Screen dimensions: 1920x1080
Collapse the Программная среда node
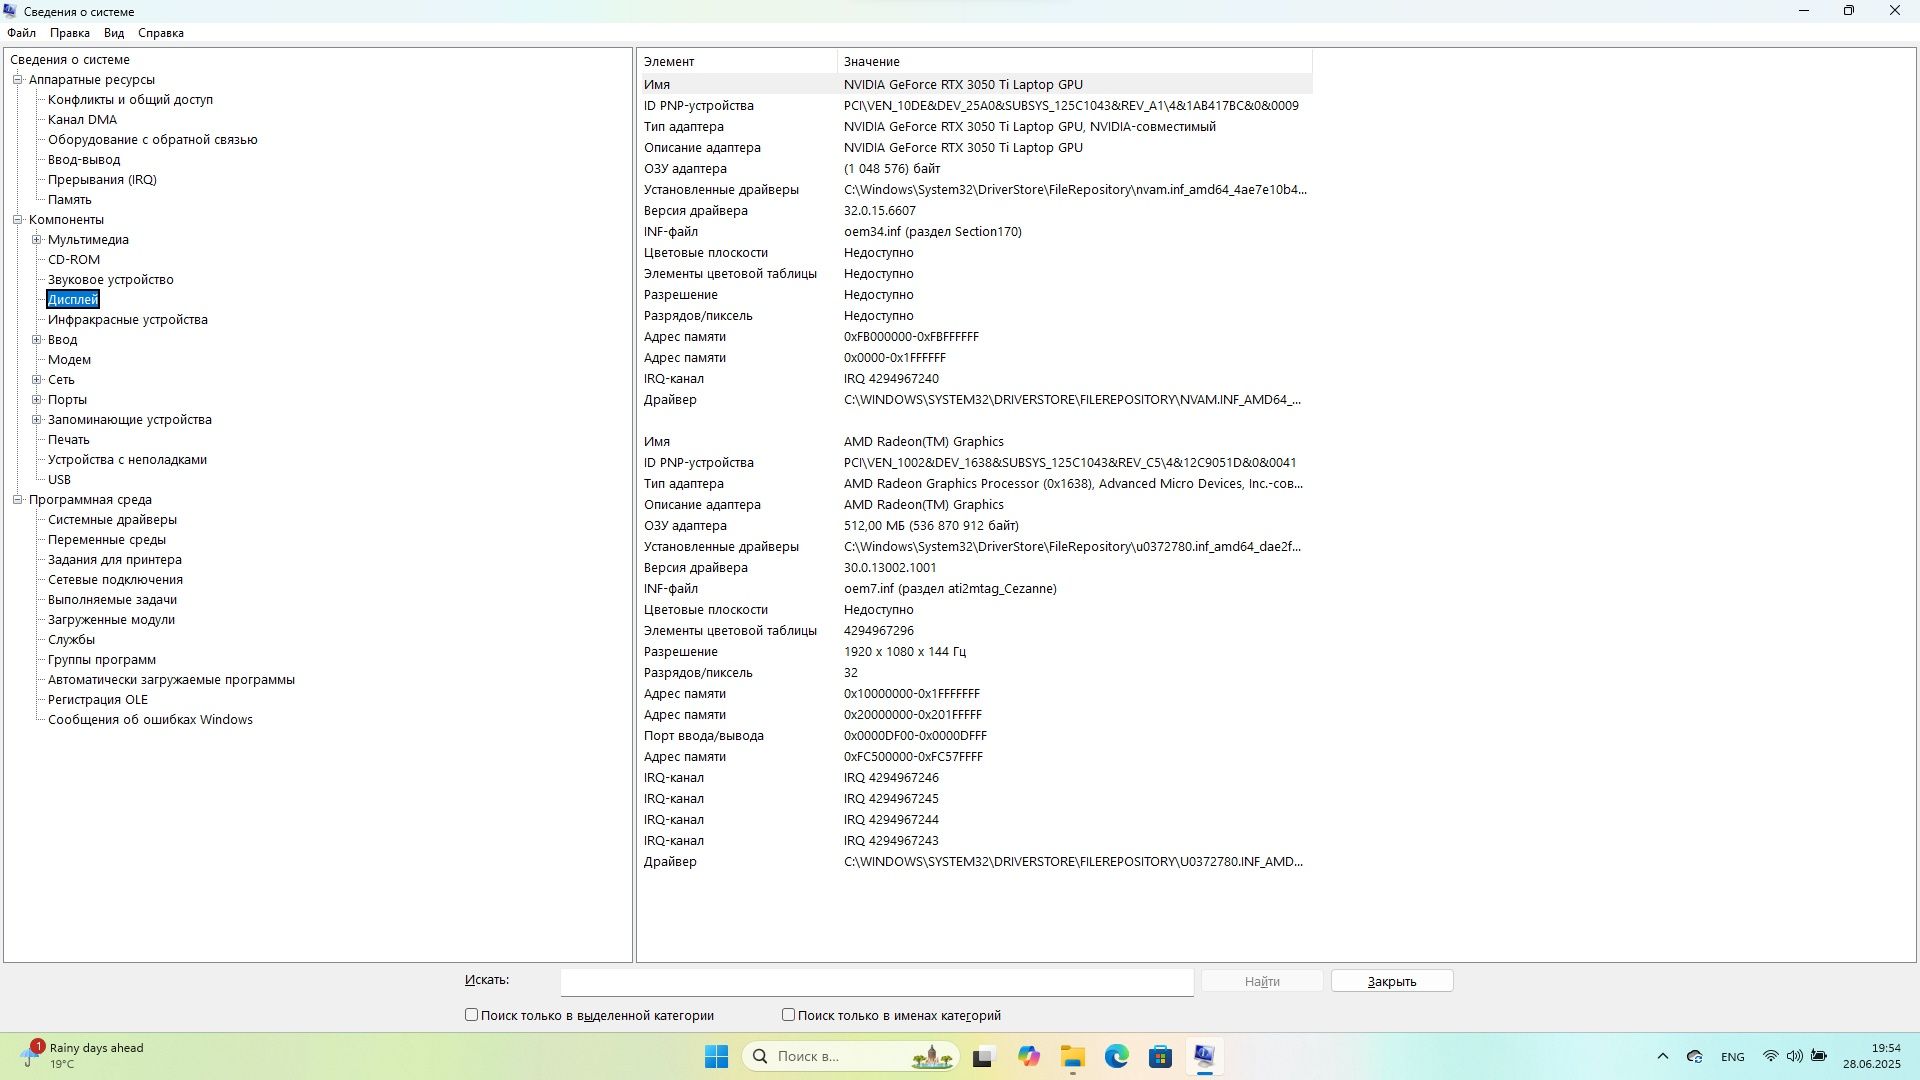(x=17, y=500)
